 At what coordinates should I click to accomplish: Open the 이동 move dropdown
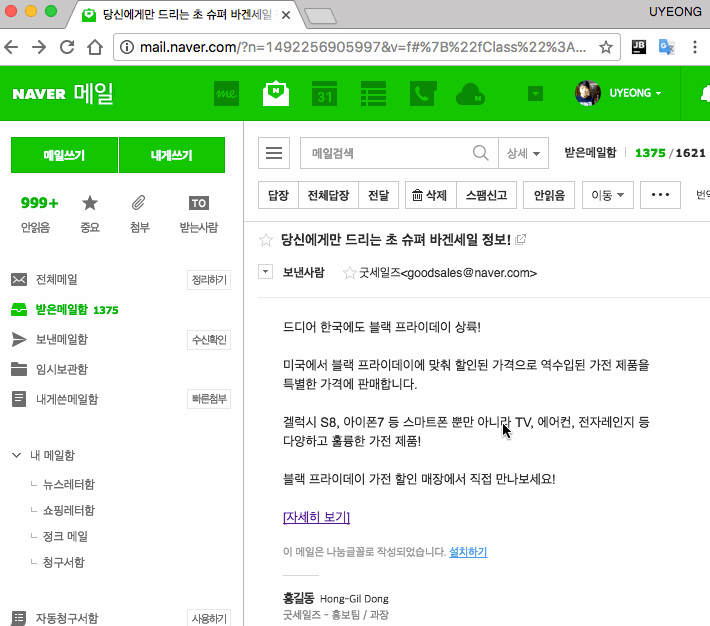(607, 195)
